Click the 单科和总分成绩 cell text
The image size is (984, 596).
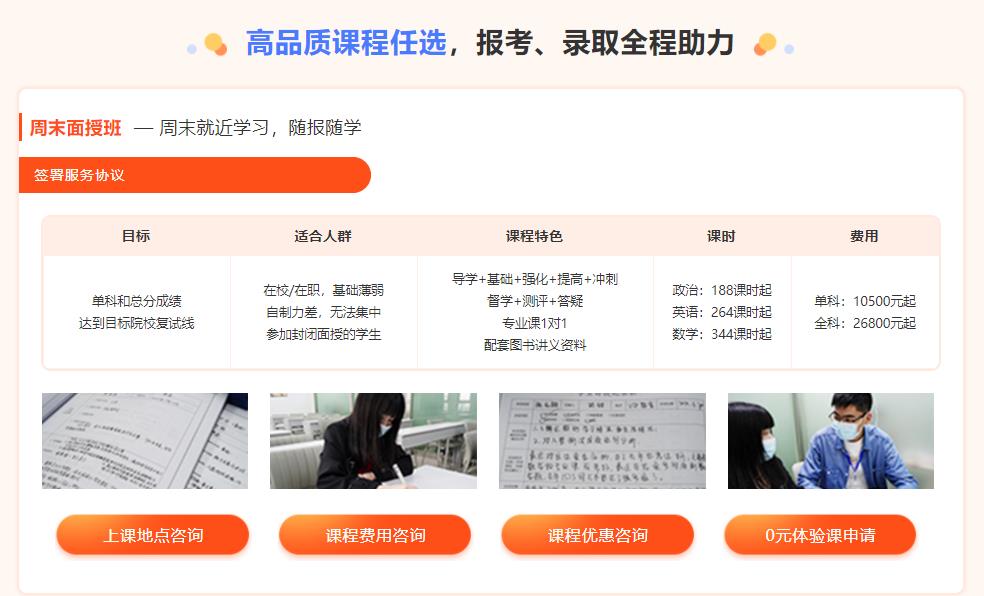click(x=136, y=301)
